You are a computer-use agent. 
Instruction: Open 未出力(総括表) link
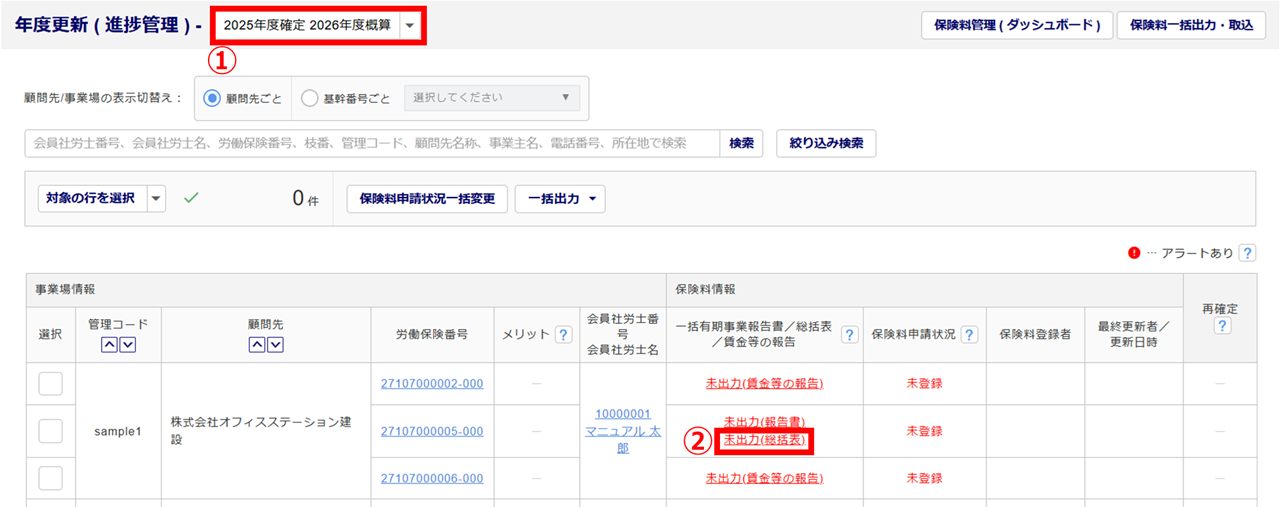tap(763, 440)
